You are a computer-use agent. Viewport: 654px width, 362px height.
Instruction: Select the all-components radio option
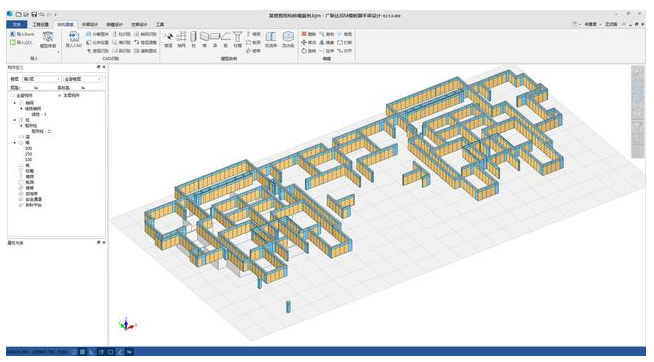coord(13,96)
